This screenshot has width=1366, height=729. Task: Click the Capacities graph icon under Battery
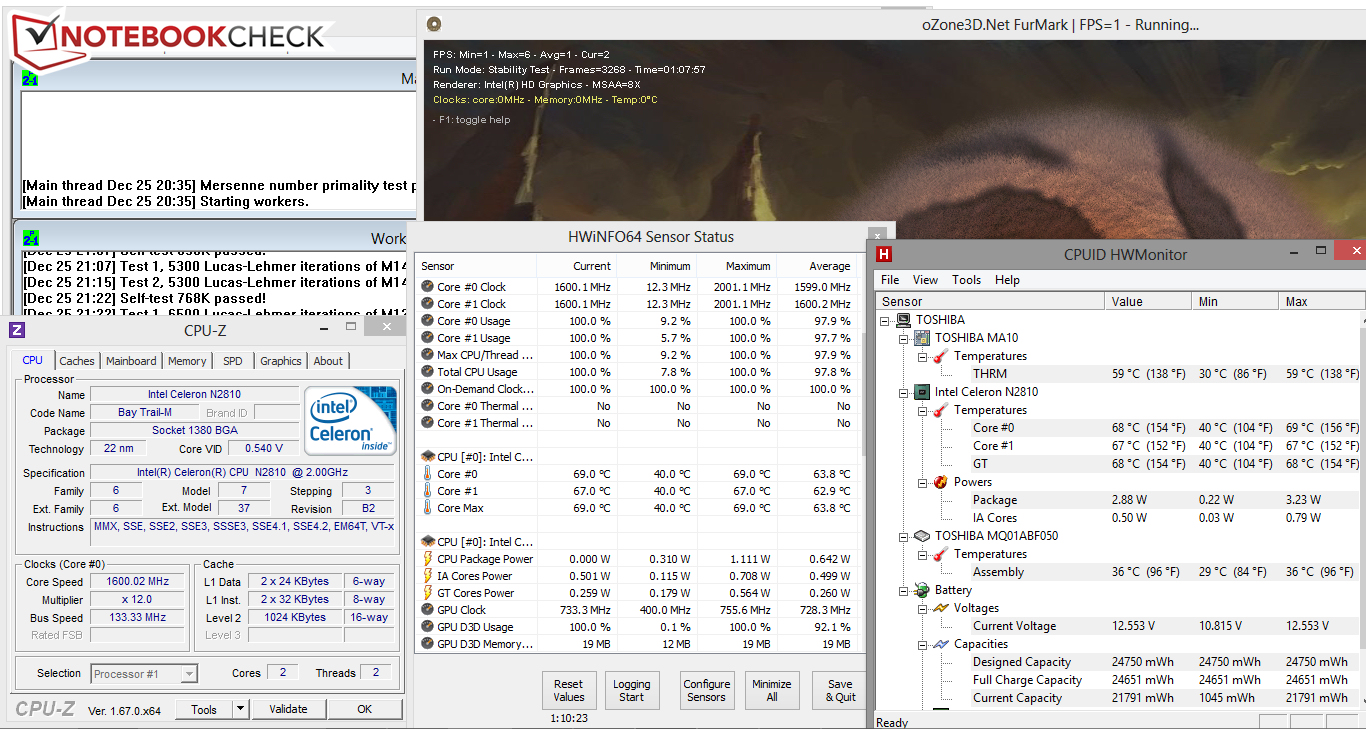[940, 644]
